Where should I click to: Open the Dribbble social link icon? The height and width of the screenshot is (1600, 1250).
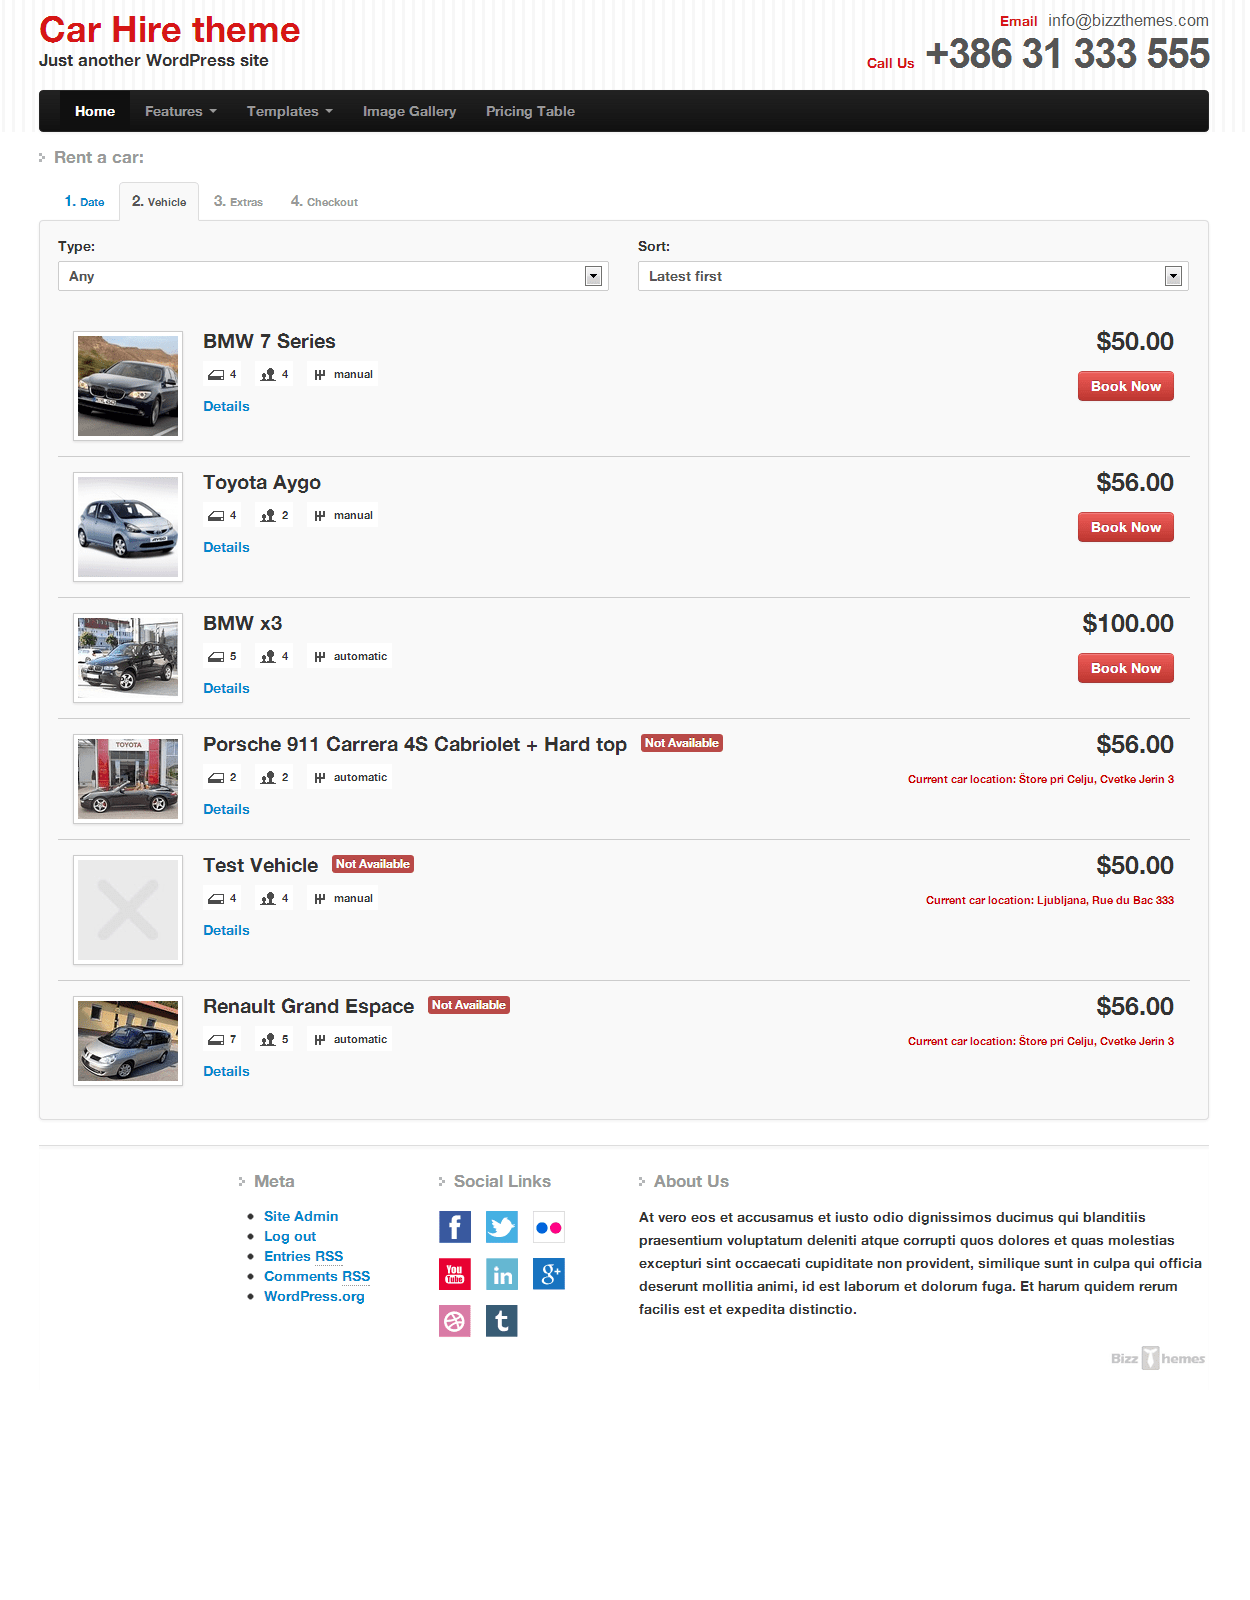click(x=455, y=1321)
